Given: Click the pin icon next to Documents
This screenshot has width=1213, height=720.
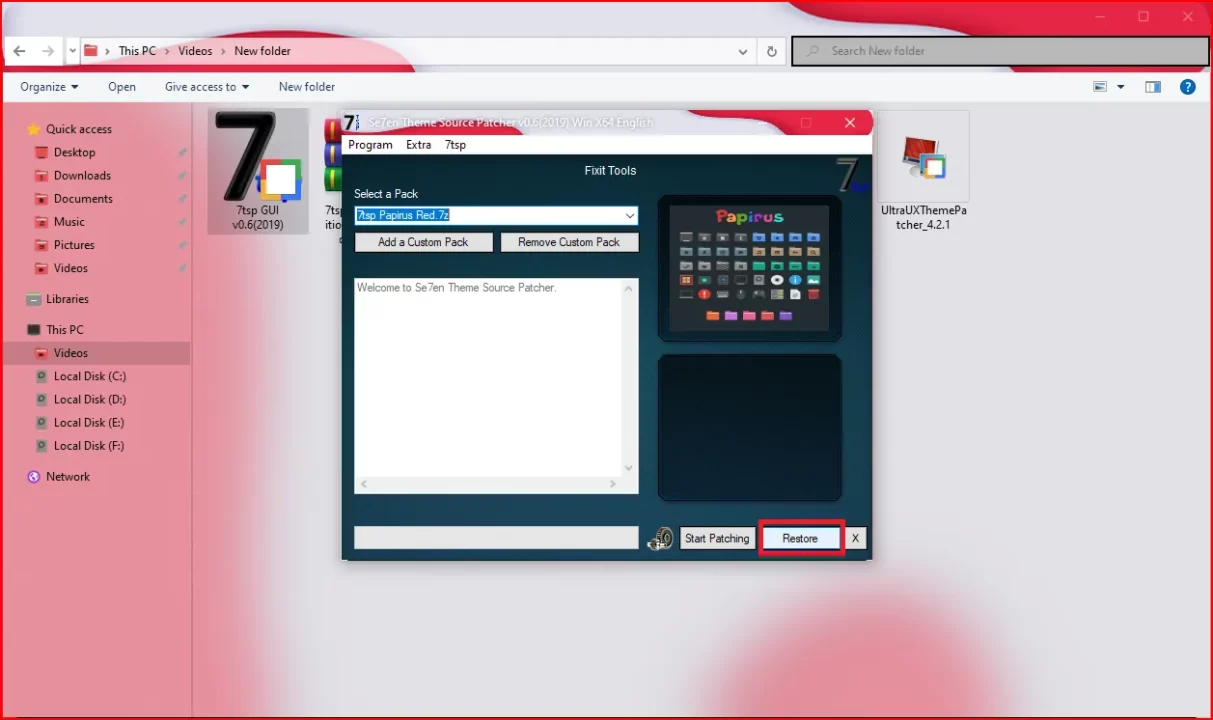Looking at the screenshot, I should pos(182,199).
